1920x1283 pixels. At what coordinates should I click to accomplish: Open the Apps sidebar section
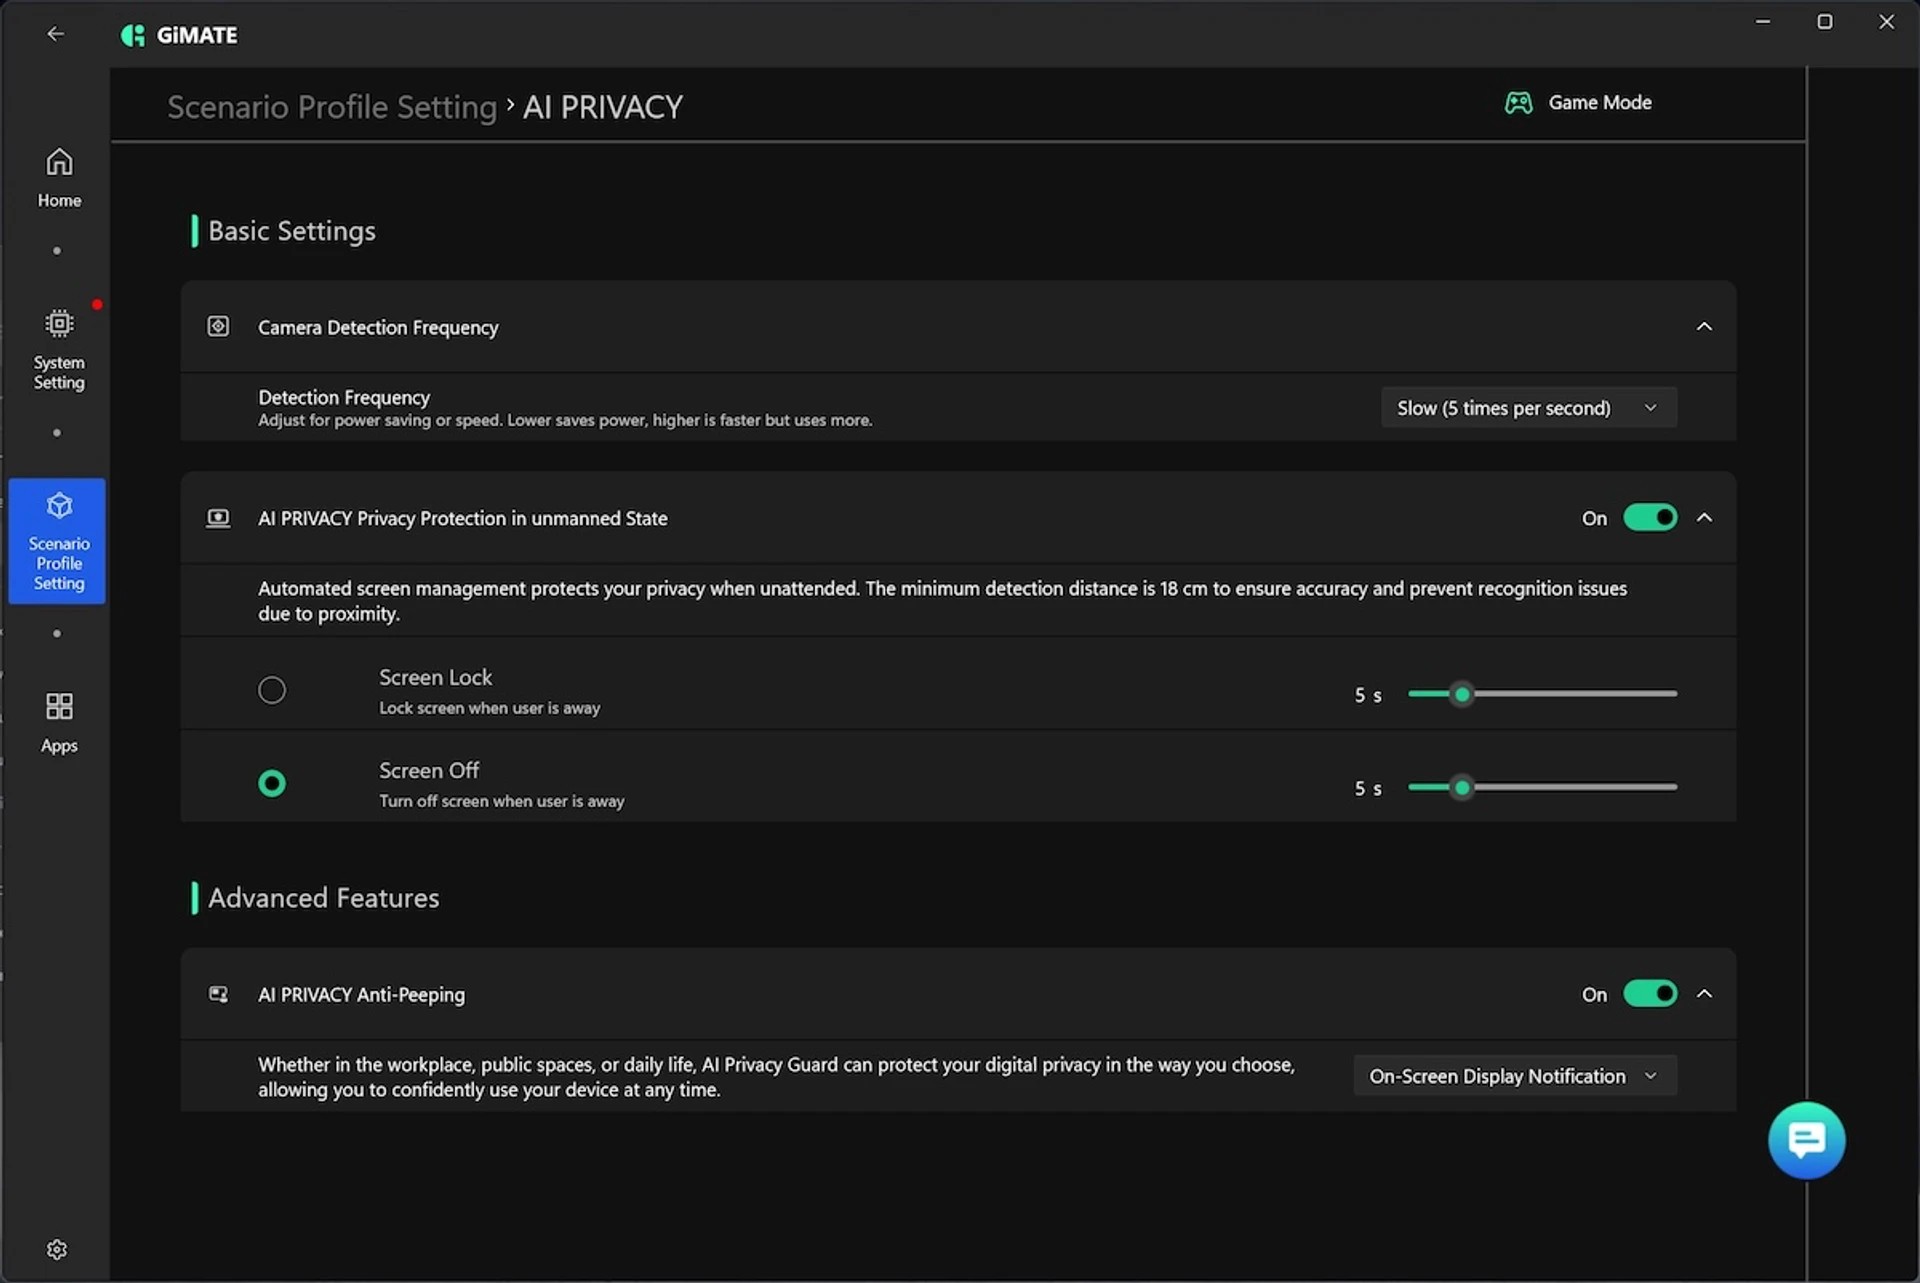click(x=59, y=722)
